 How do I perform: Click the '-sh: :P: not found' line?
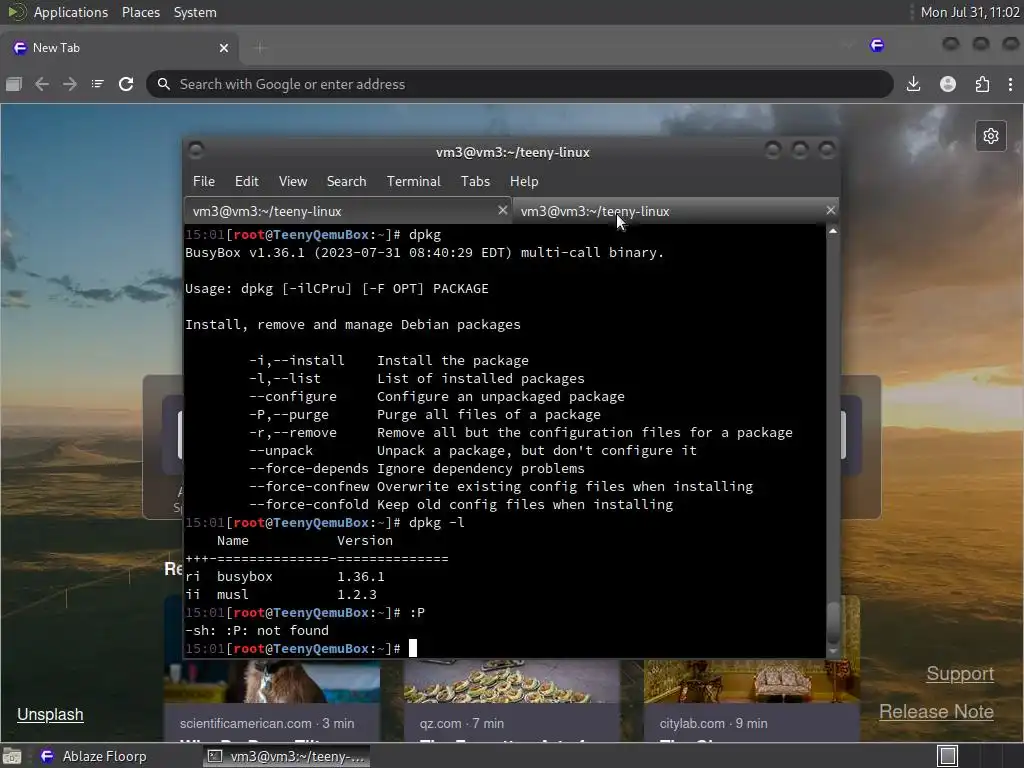click(x=257, y=630)
